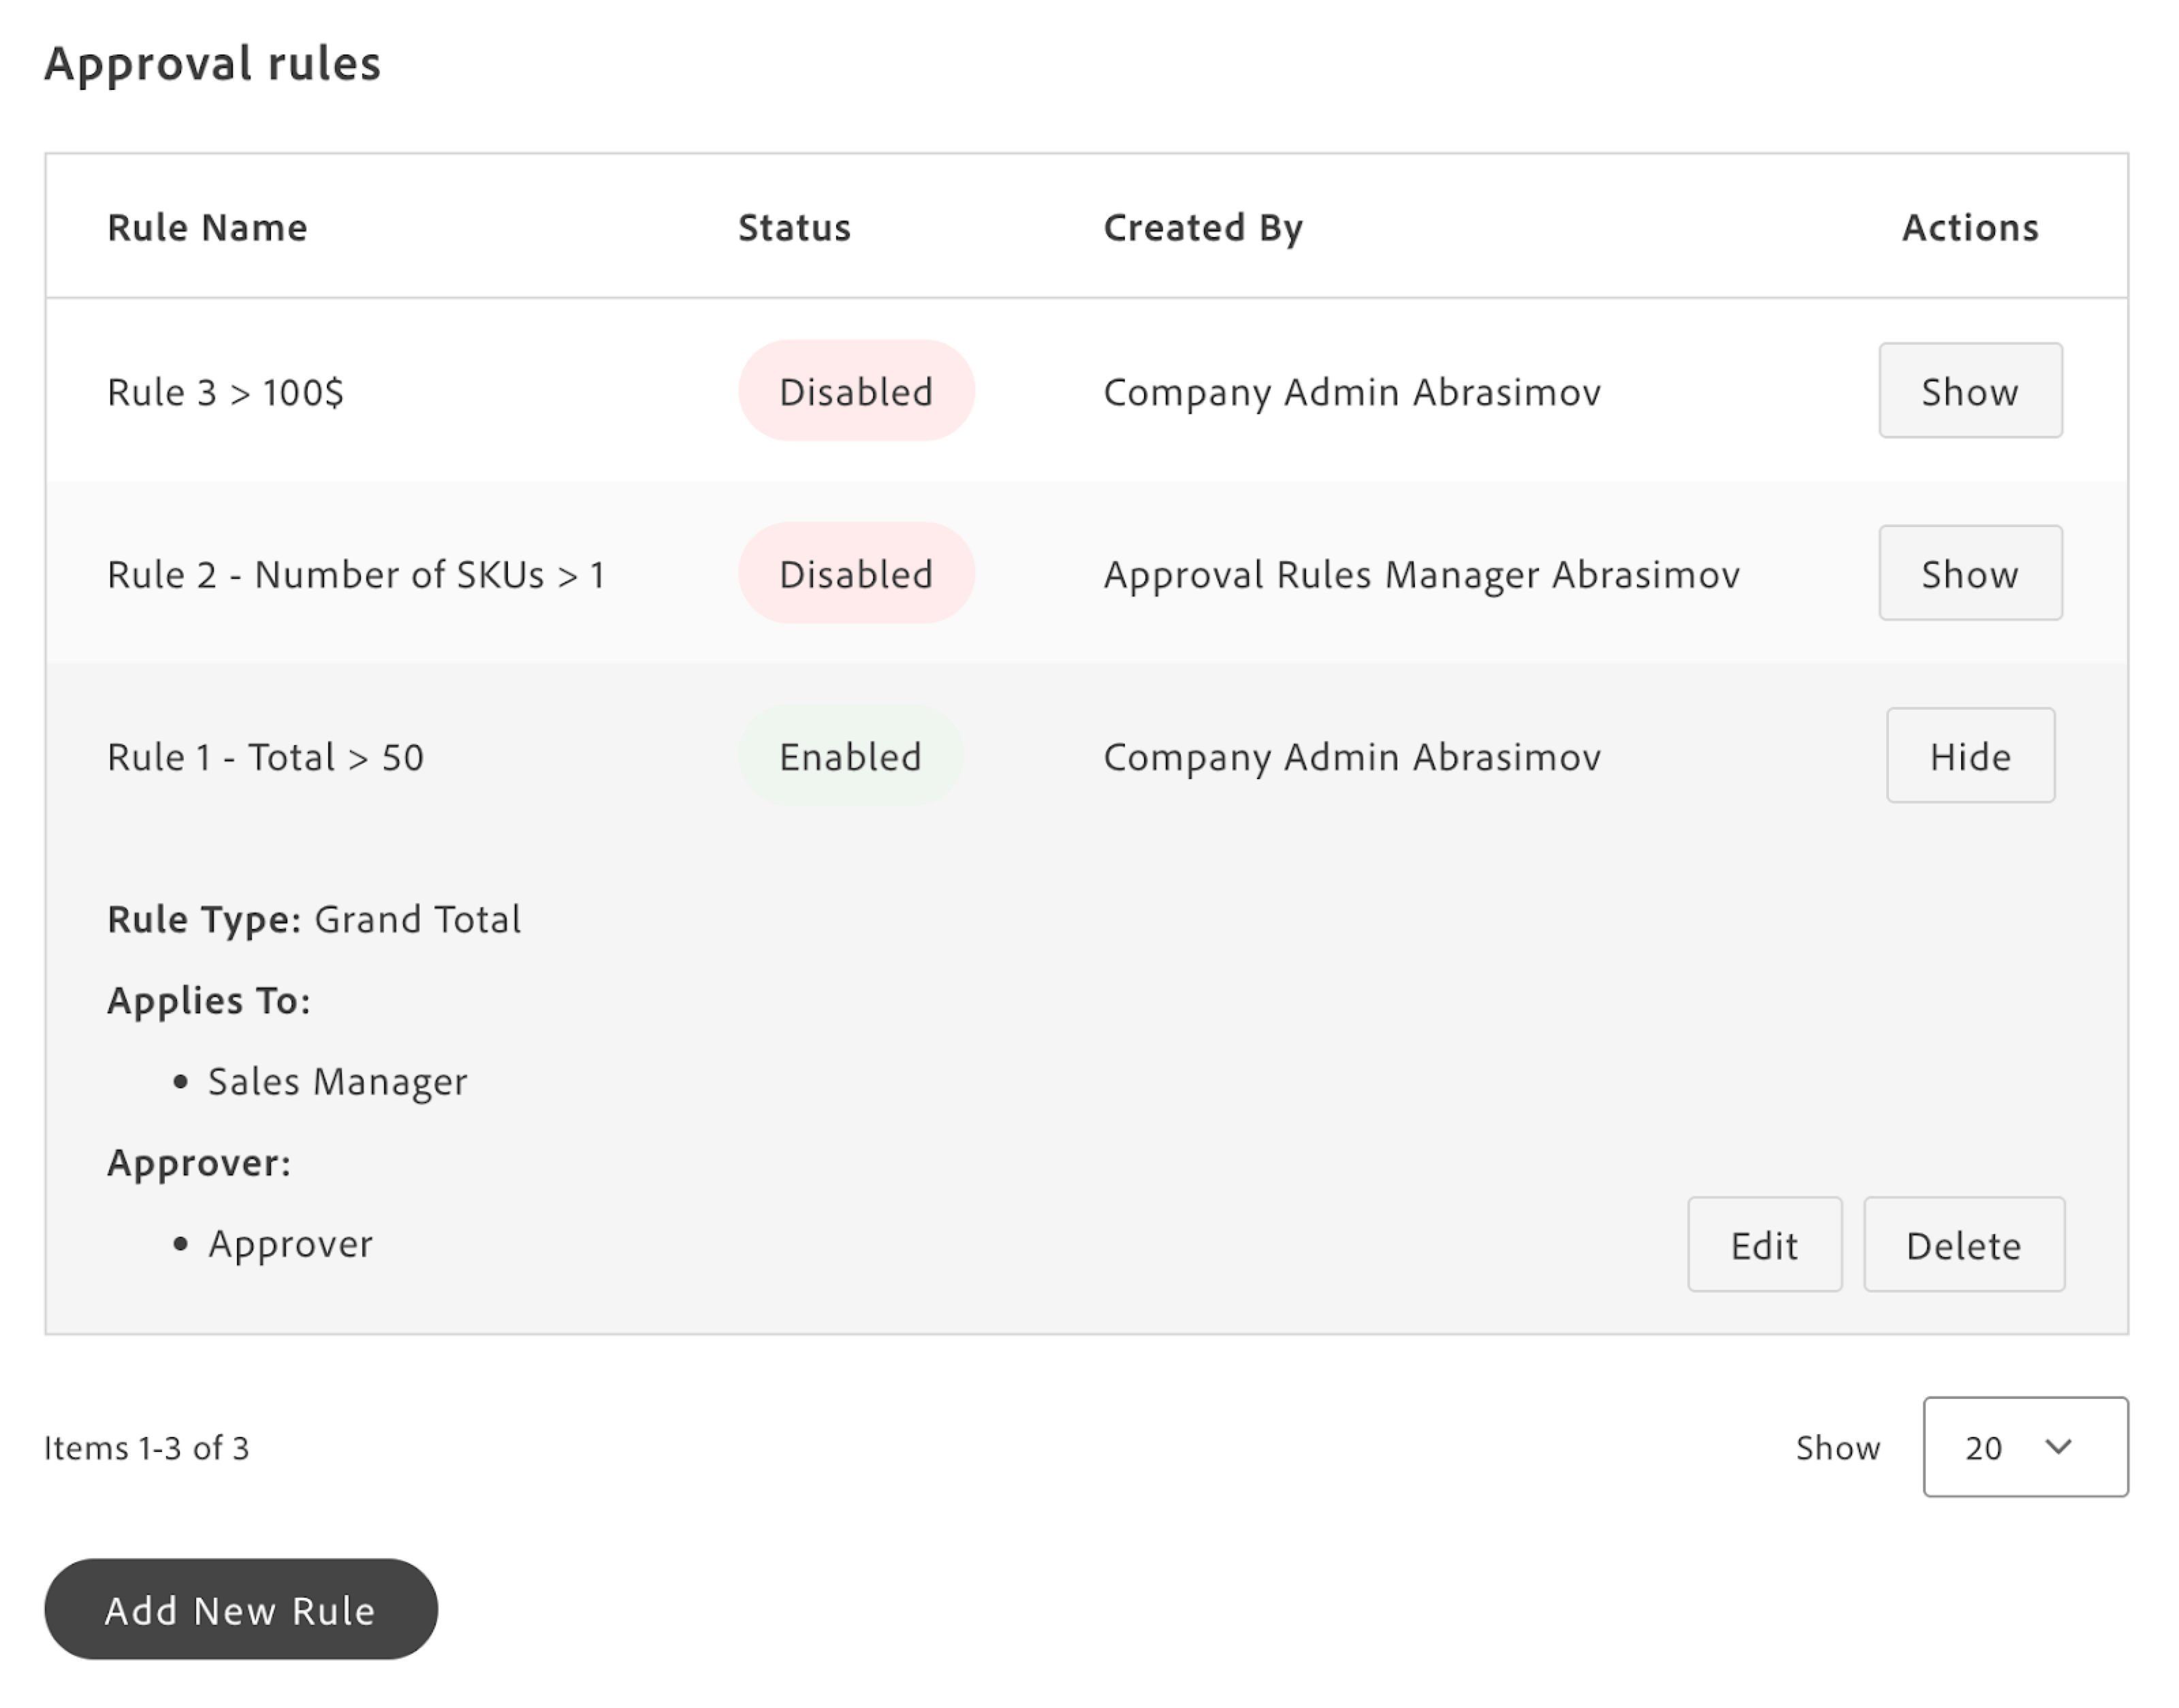This screenshot has height=1708, width=2179.
Task: Click the chevron in page size selector
Action: (x=2058, y=1447)
